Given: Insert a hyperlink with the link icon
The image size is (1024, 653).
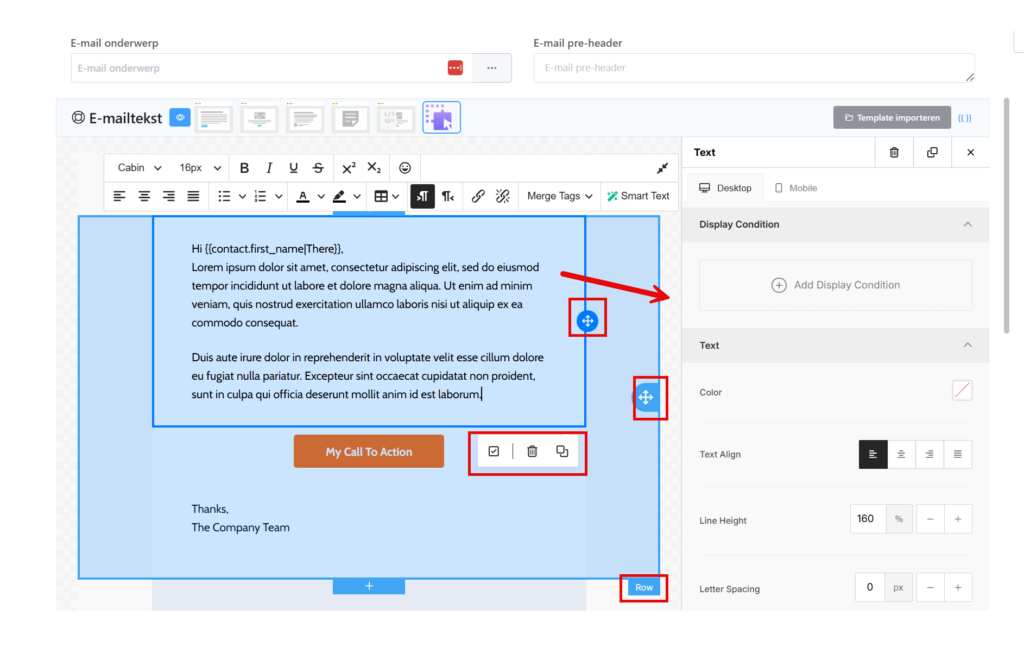Looking at the screenshot, I should pos(478,196).
